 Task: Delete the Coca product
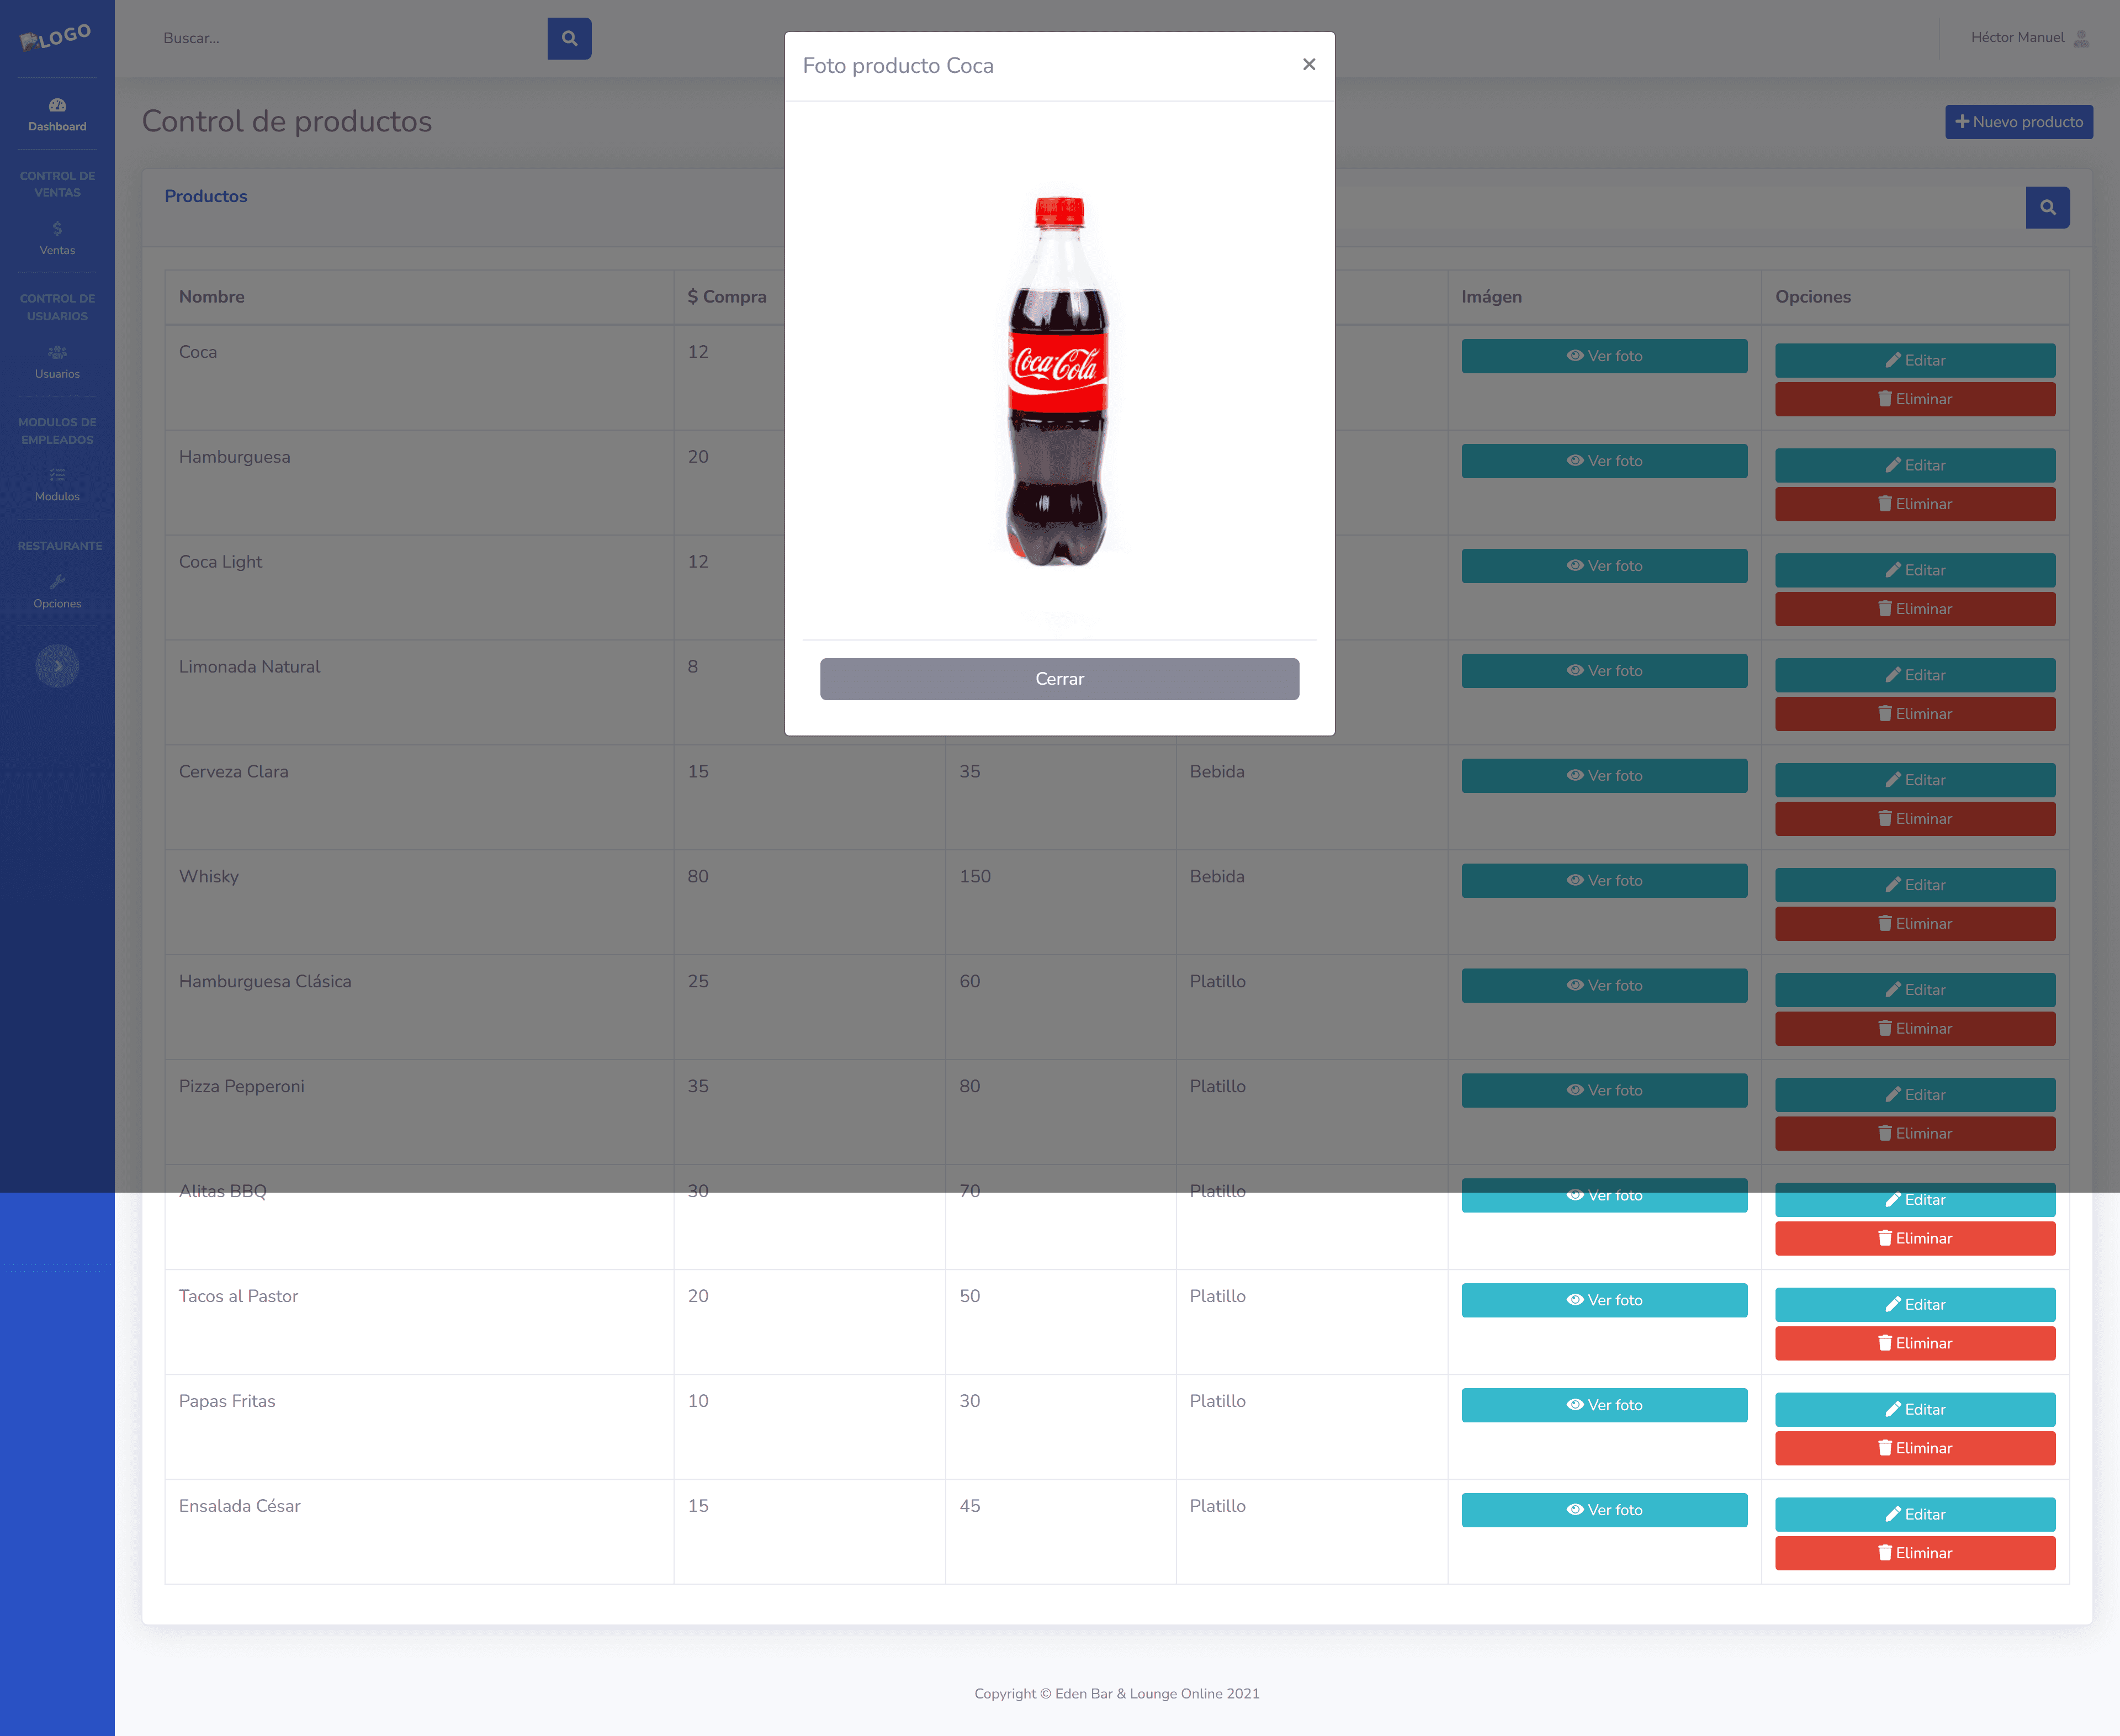click(1915, 399)
